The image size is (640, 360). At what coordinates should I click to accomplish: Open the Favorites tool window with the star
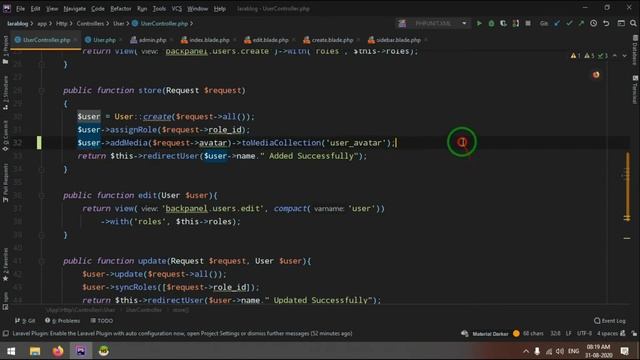[x=5, y=265]
